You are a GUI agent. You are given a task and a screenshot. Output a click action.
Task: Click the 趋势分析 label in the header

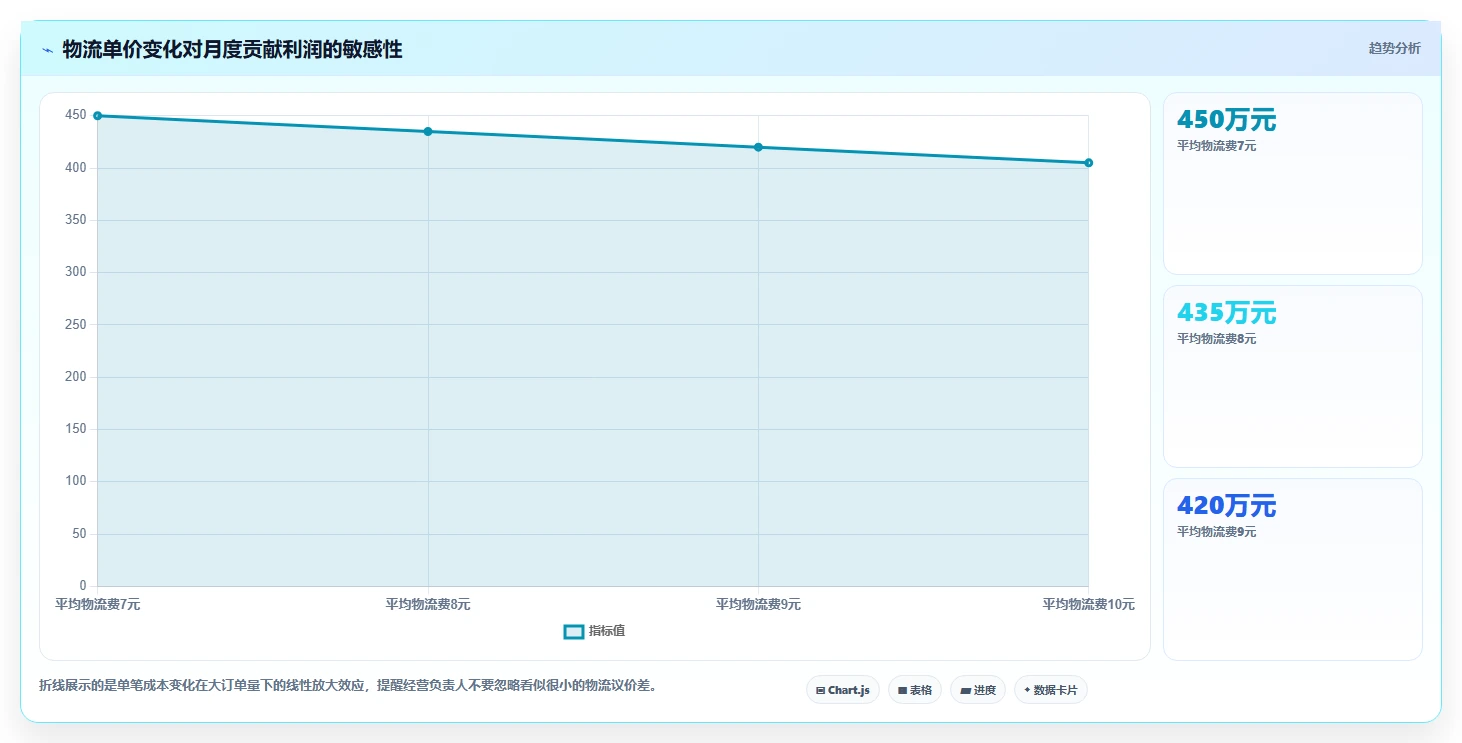point(1394,48)
